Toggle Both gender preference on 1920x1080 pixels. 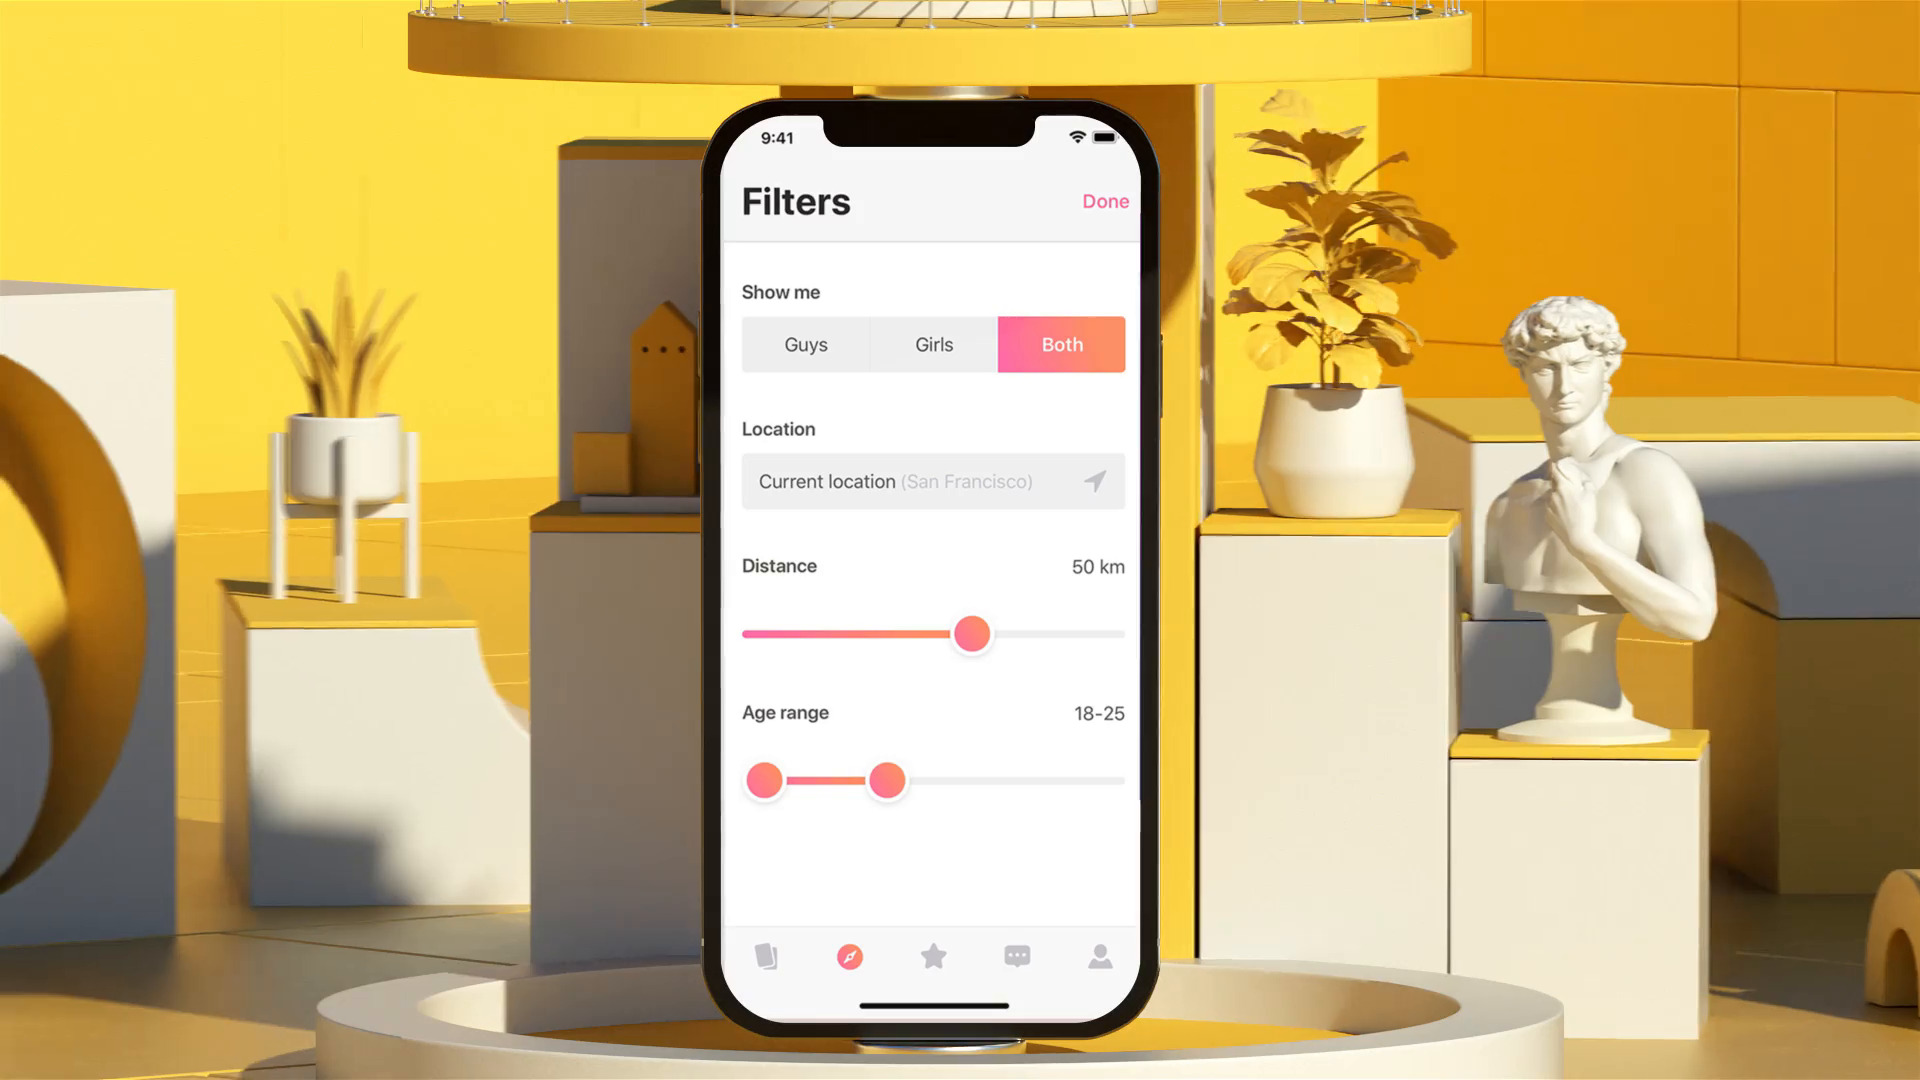(1062, 344)
